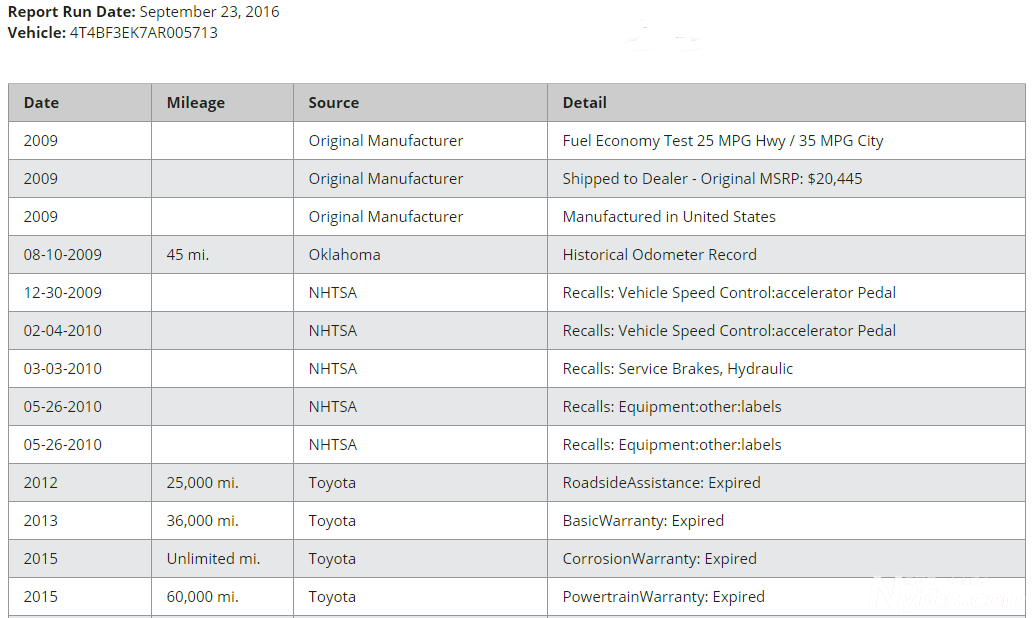This screenshot has width=1033, height=618.
Task: Click the 45 mi. mileage cell
Action: [x=187, y=255]
